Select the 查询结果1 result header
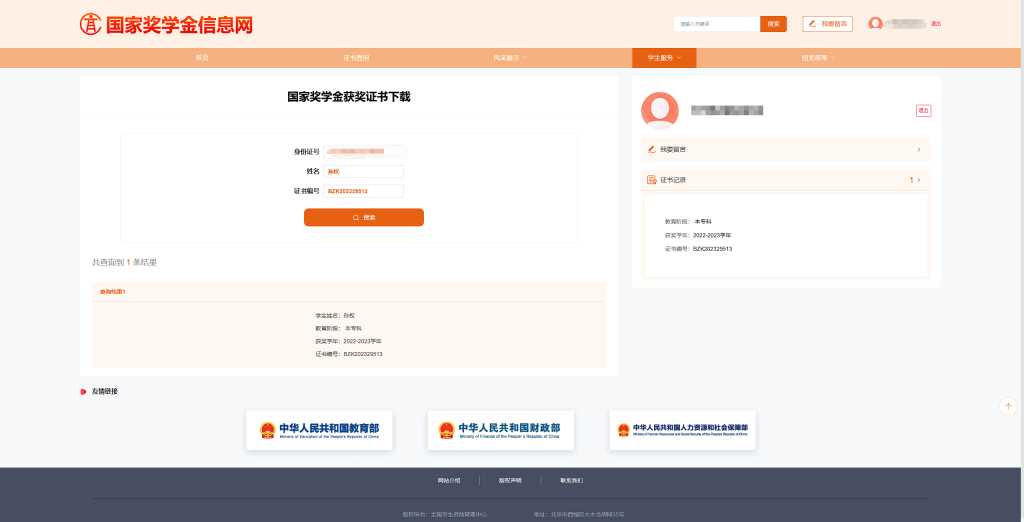Viewport: 1024px width, 522px height. (x=349, y=291)
